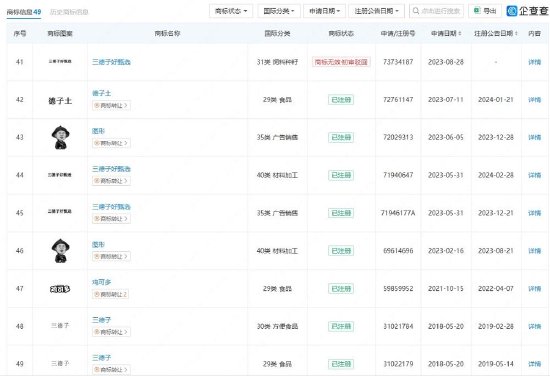Open the 商标状态 filter dropdown
Image resolution: width=550 pixels, height=376 pixels.
231,11
